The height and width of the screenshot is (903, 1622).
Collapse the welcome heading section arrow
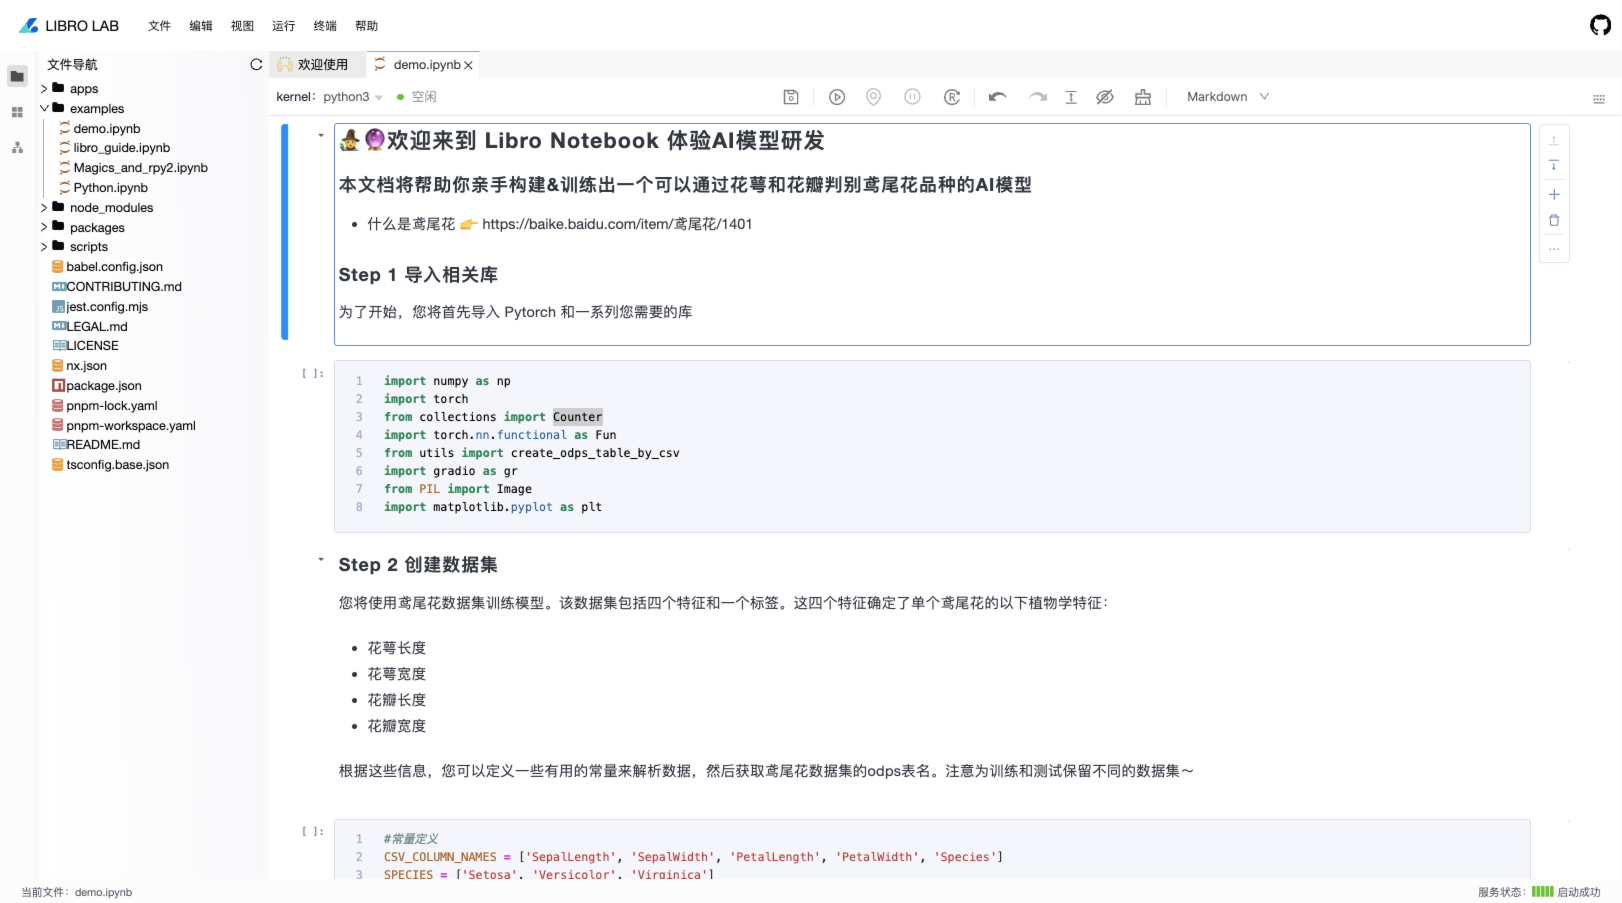point(321,135)
